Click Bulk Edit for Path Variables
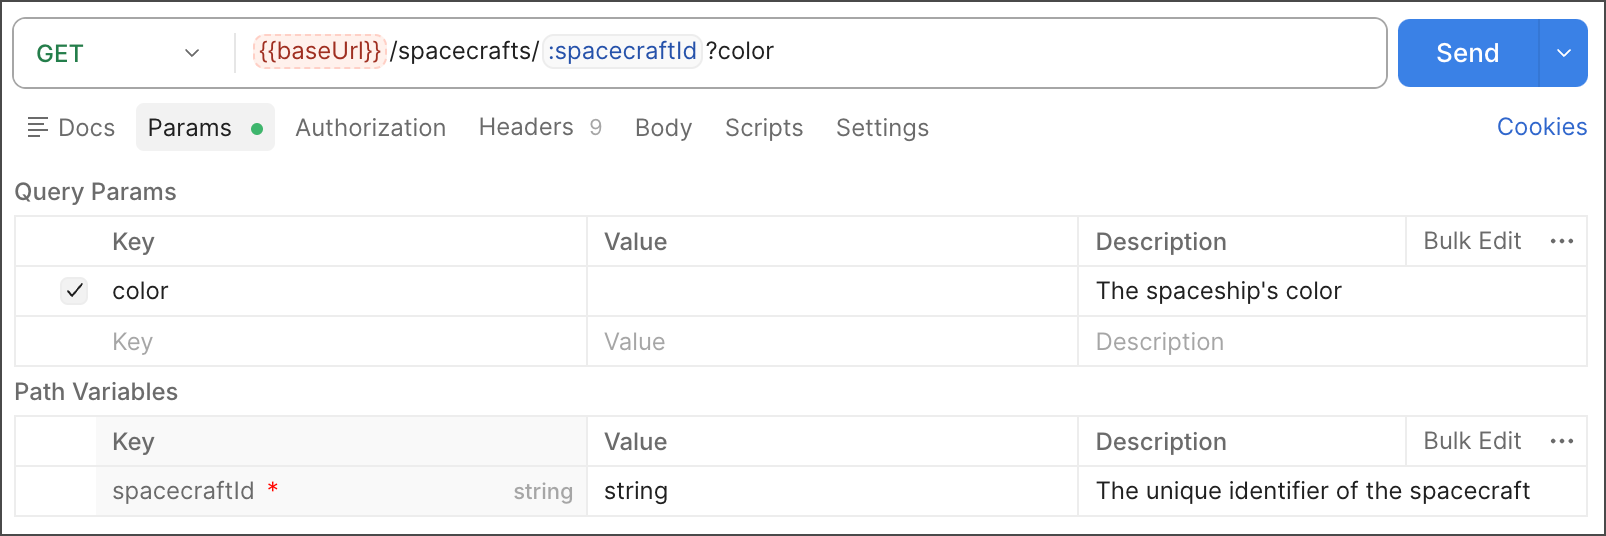 tap(1472, 441)
